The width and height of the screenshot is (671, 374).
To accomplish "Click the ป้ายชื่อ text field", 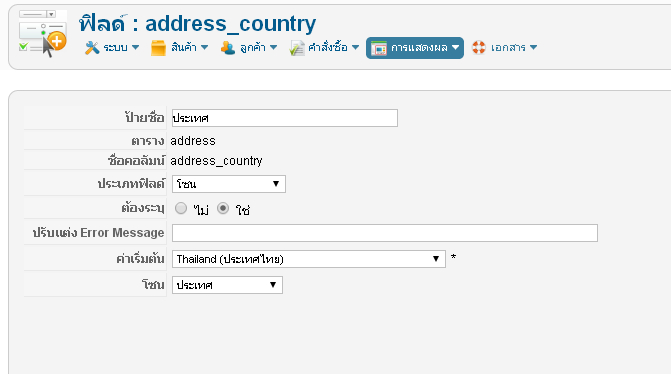I will (x=285, y=118).
